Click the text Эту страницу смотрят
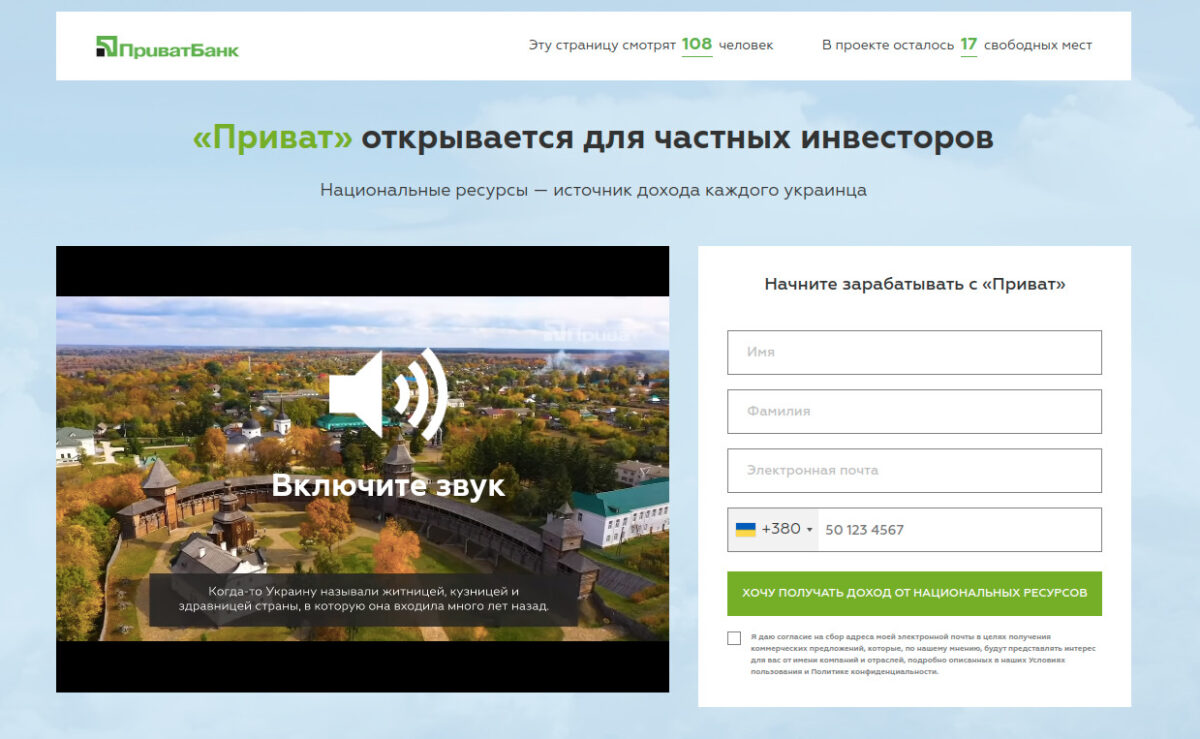The image size is (1200, 739). point(602,45)
